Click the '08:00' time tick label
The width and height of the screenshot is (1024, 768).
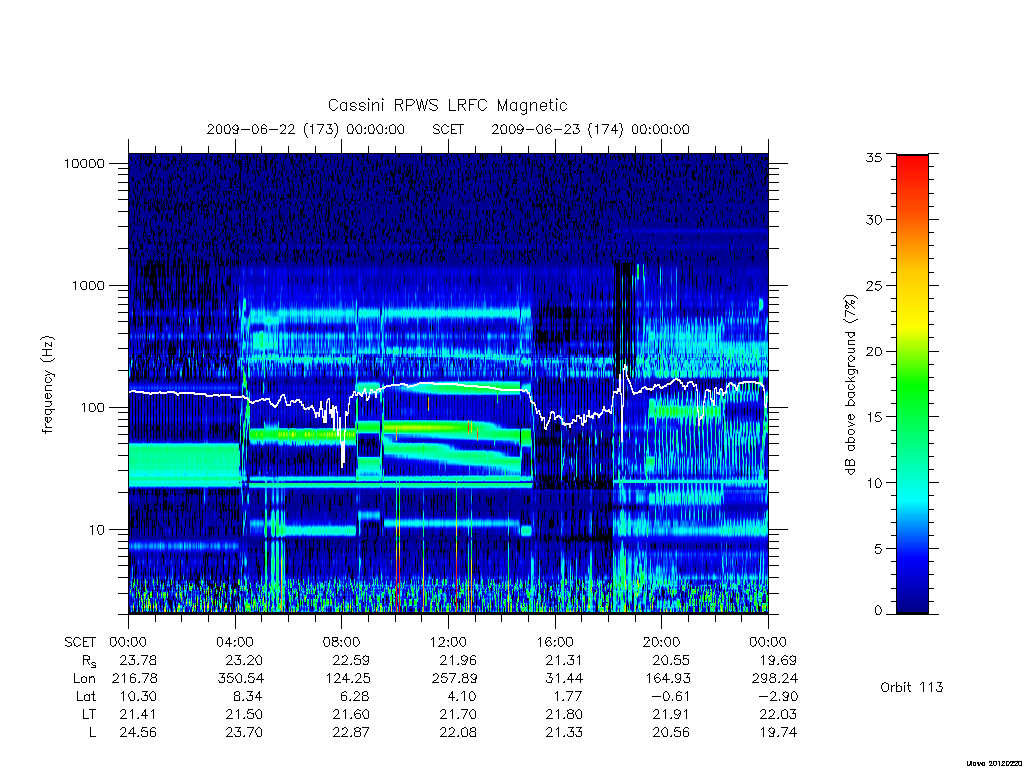[342, 642]
